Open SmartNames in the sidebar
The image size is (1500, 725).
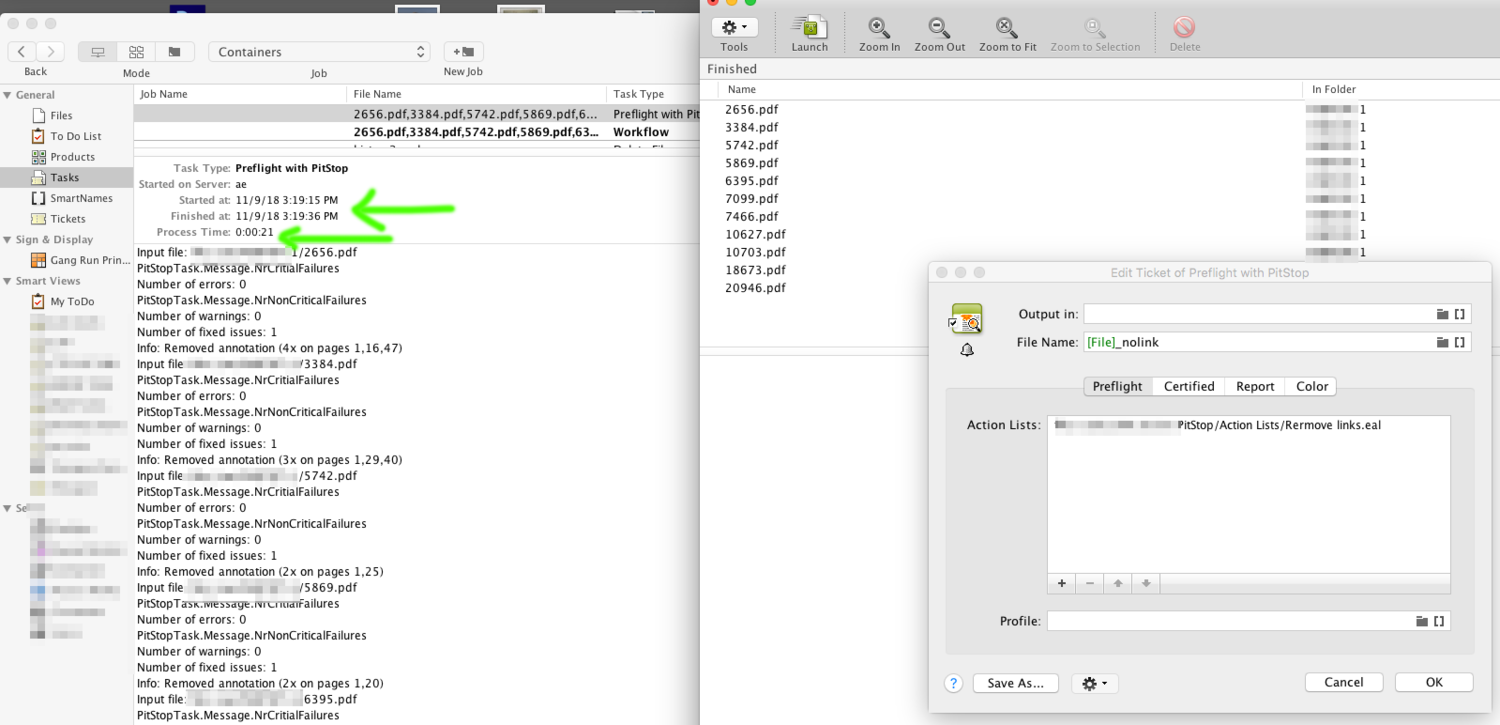(72, 198)
